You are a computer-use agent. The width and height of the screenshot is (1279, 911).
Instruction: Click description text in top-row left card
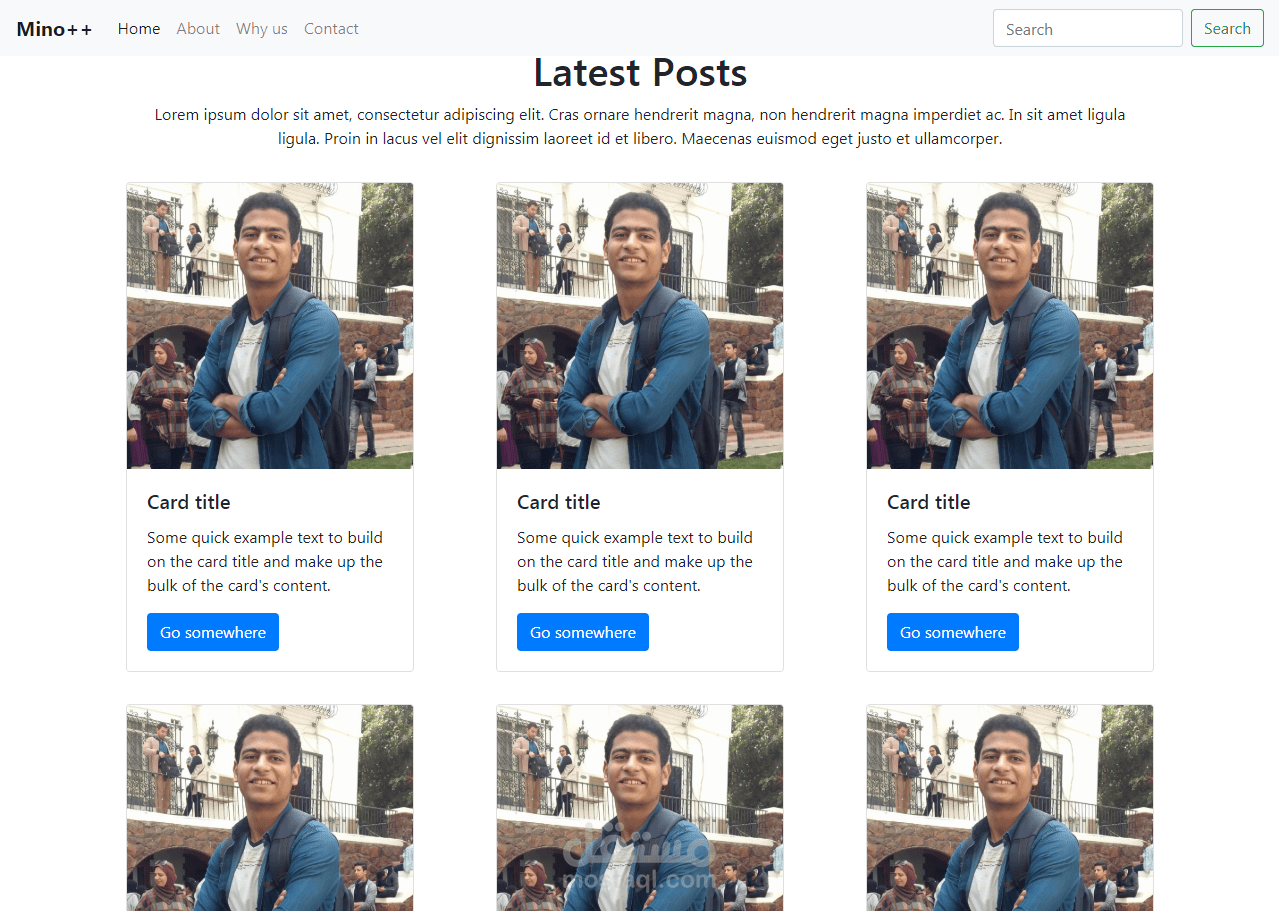coord(265,562)
